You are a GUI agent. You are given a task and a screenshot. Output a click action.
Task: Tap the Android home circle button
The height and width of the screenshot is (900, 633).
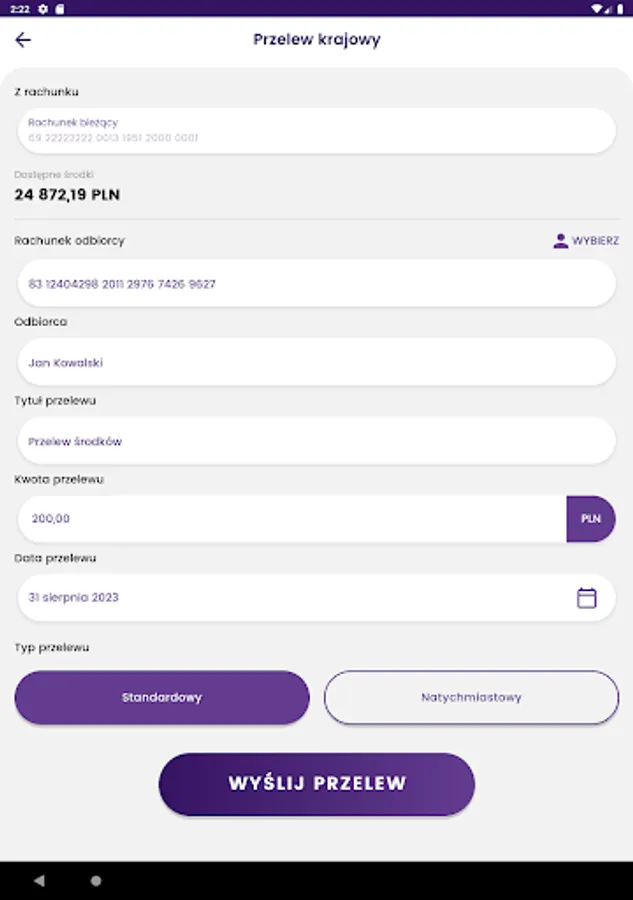click(x=96, y=880)
